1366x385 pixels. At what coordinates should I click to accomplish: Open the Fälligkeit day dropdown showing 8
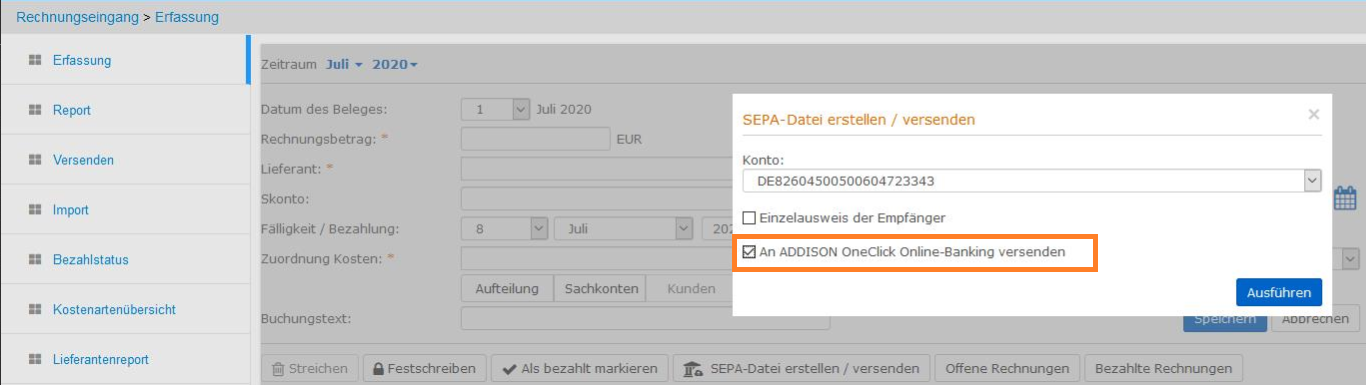pos(504,229)
